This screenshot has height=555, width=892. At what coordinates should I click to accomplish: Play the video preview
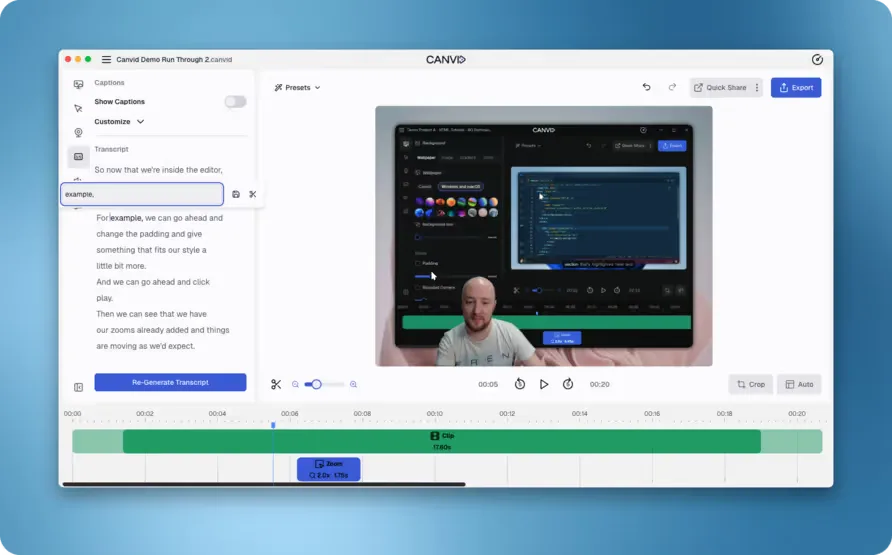(x=544, y=384)
